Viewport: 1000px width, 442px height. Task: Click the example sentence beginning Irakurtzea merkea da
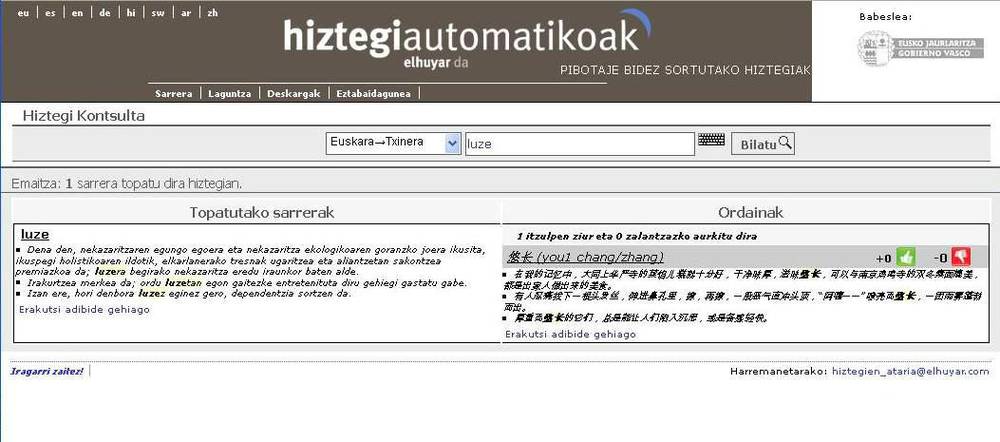tap(247, 283)
